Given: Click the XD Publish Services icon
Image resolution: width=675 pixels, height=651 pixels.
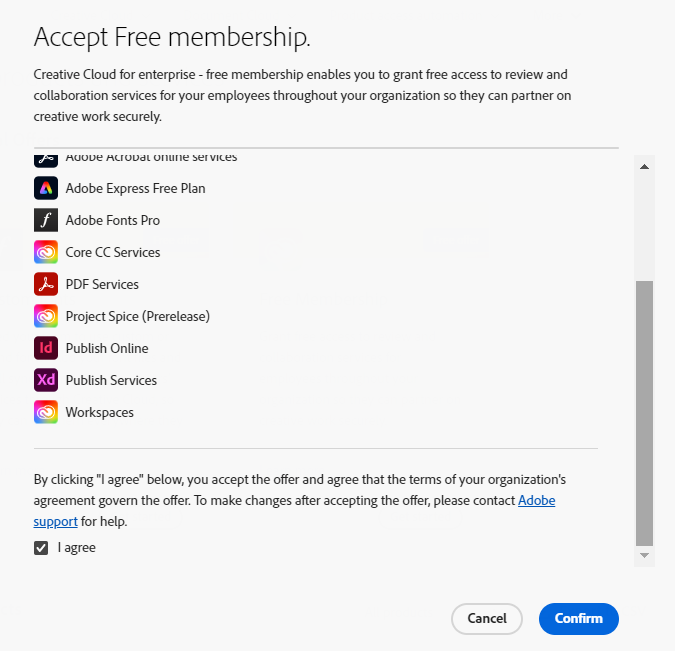Looking at the screenshot, I should [46, 380].
